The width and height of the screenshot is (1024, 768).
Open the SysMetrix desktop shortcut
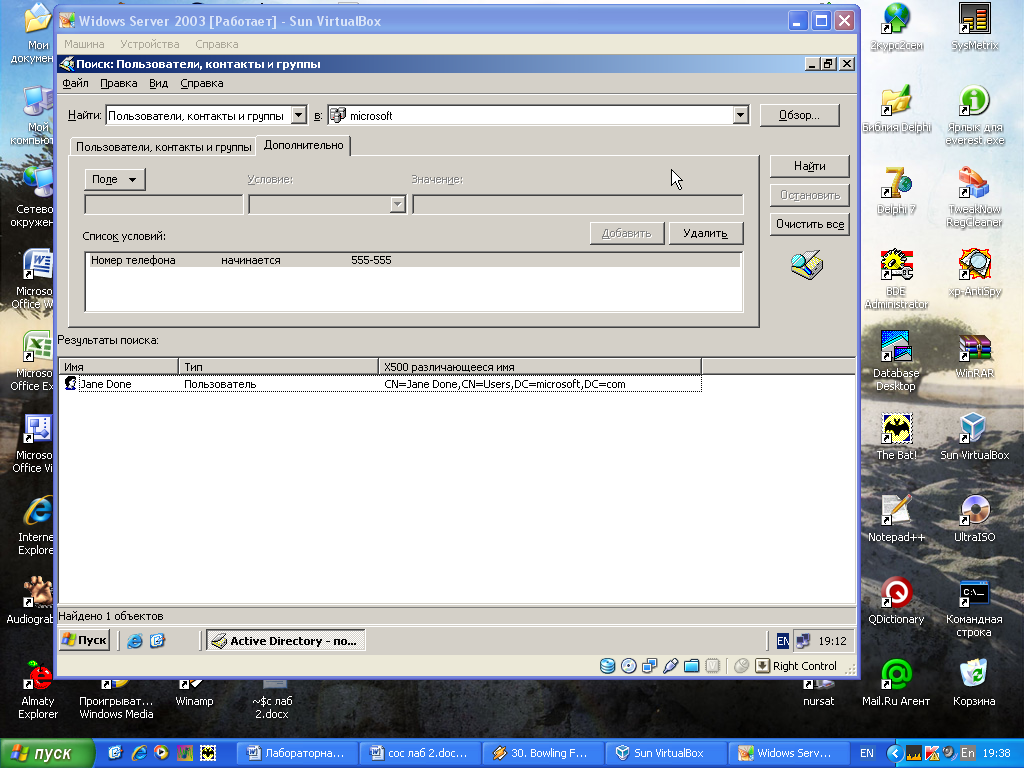coord(974,26)
